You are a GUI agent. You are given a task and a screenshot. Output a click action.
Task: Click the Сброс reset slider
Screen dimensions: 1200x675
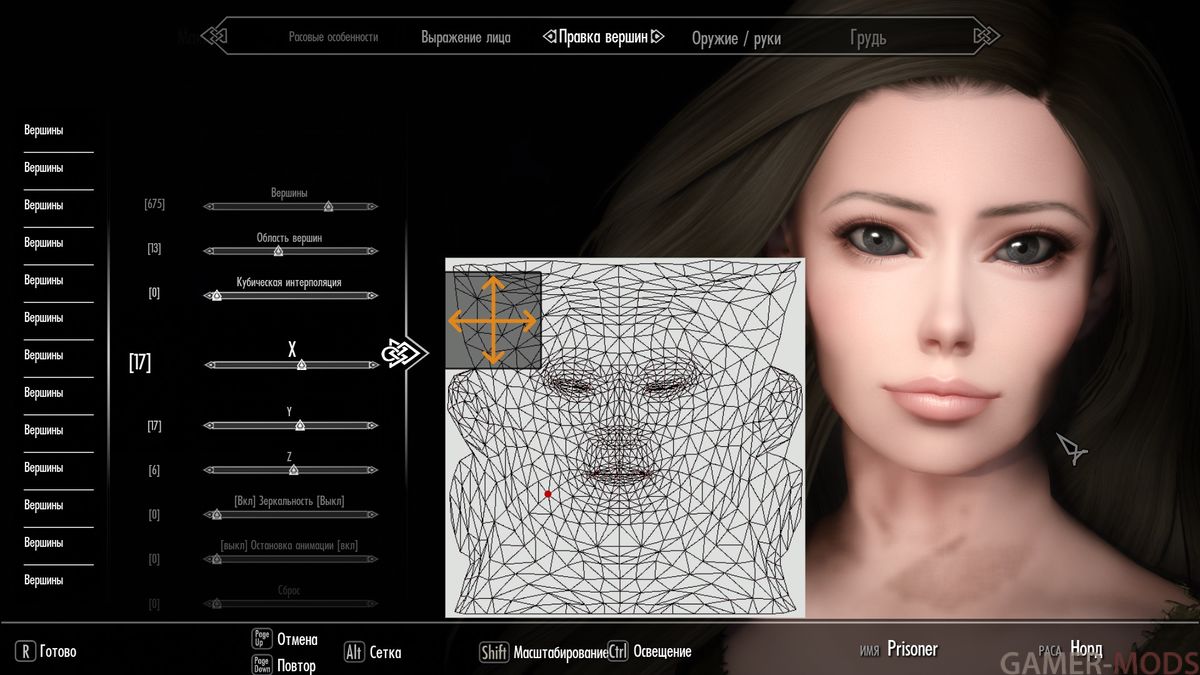(x=290, y=603)
